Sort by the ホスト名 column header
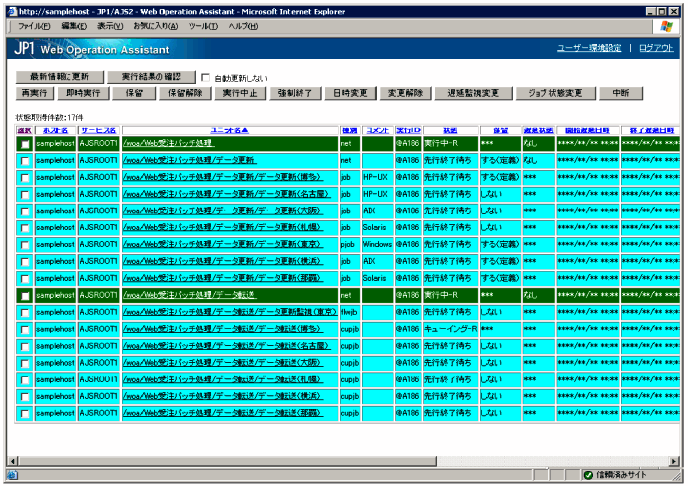This screenshot has width=688, height=486. (55, 130)
